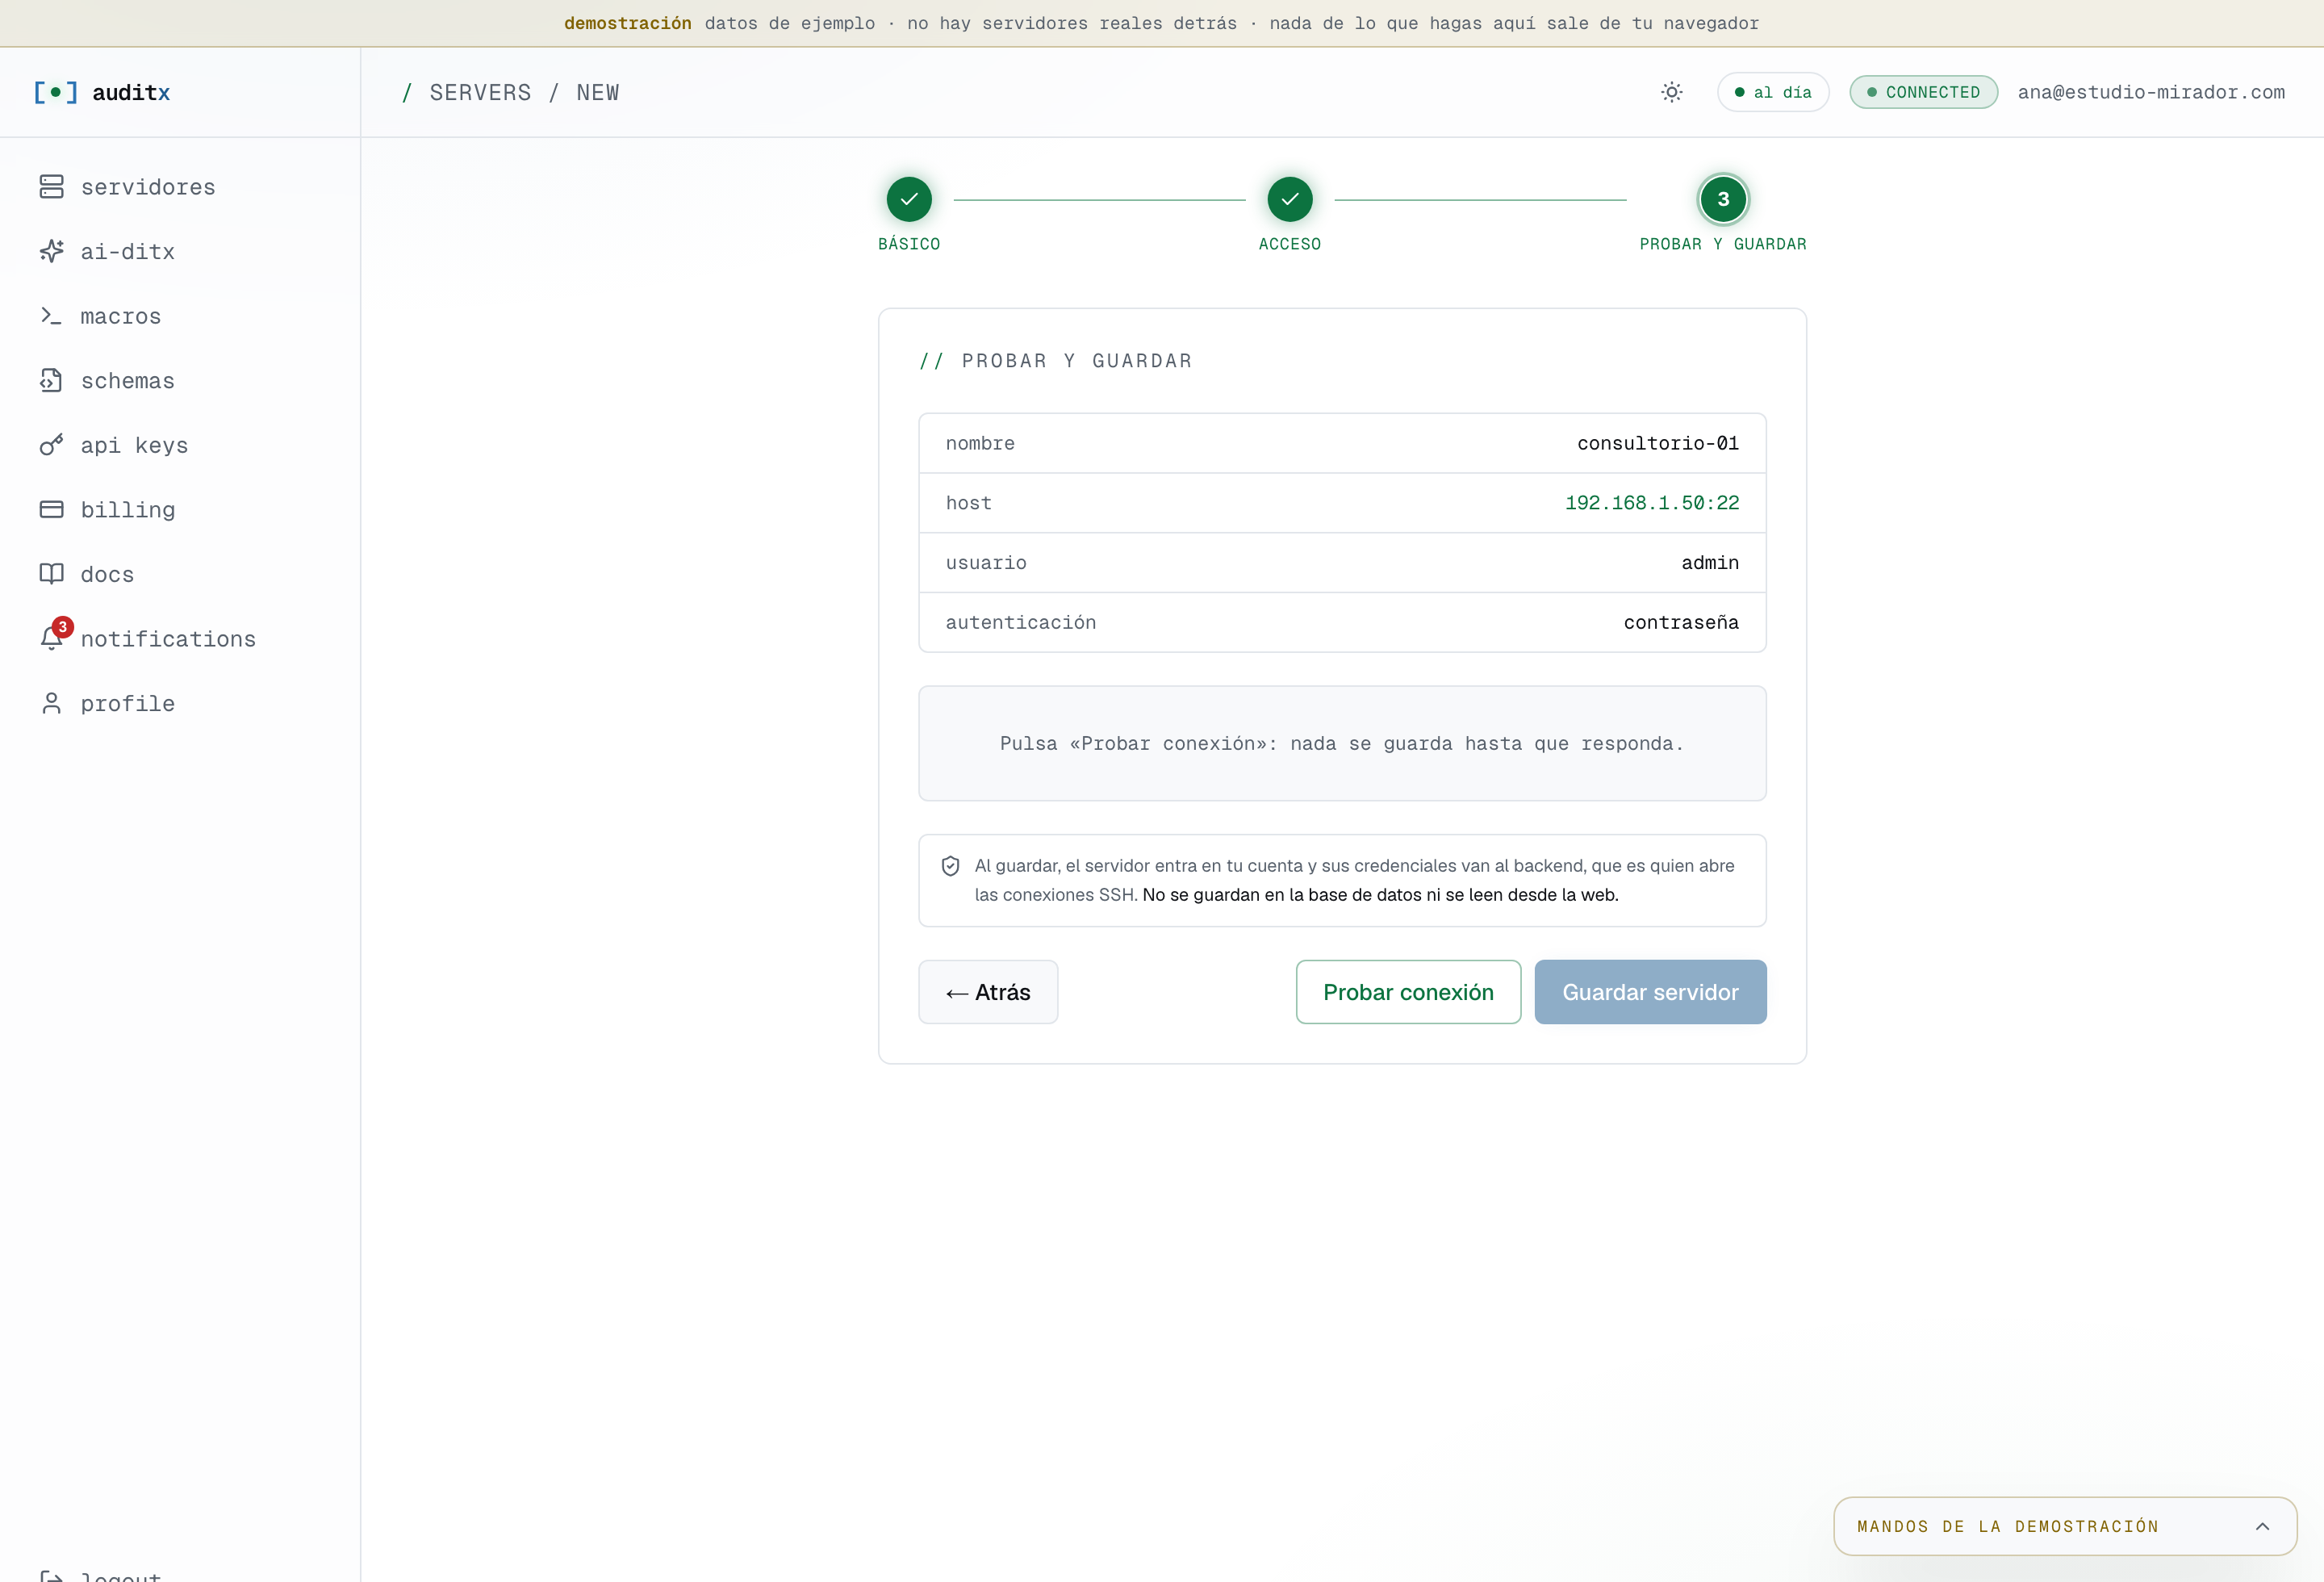This screenshot has width=2324, height=1582.
Task: Click the macros terminal prompt icon
Action: (51, 316)
